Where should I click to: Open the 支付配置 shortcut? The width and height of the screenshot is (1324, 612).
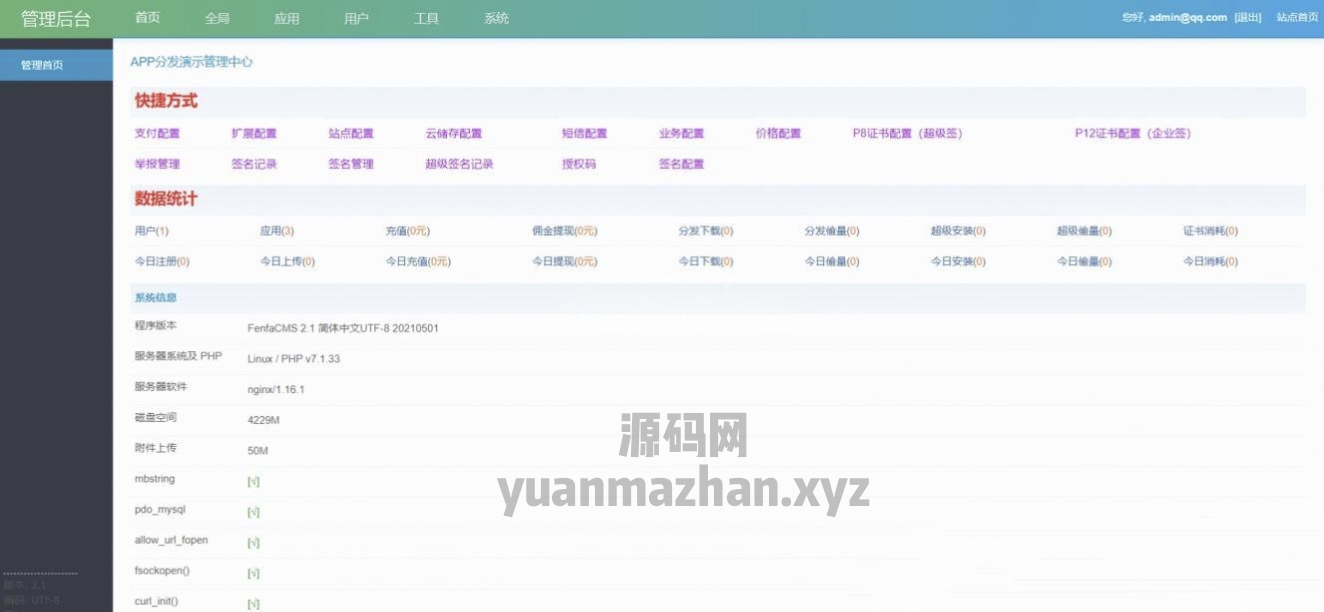point(157,134)
